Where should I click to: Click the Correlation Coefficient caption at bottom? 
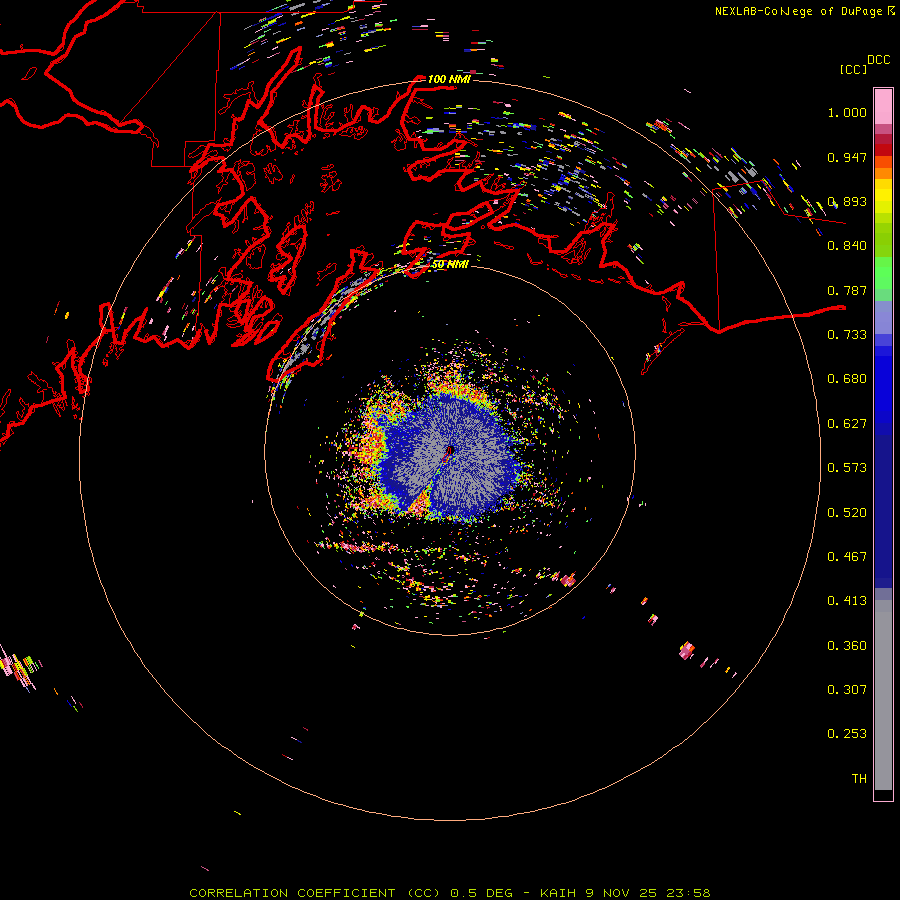(450, 893)
